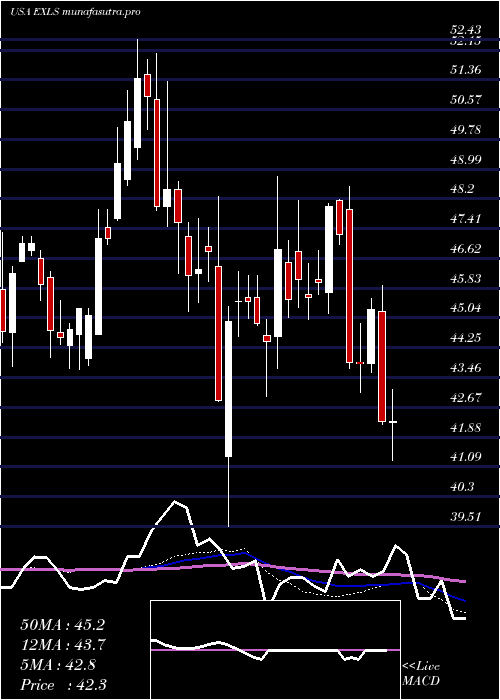Click the 45.83 price axis label
Viewport: 500px width, 700px height.
(x=466, y=279)
